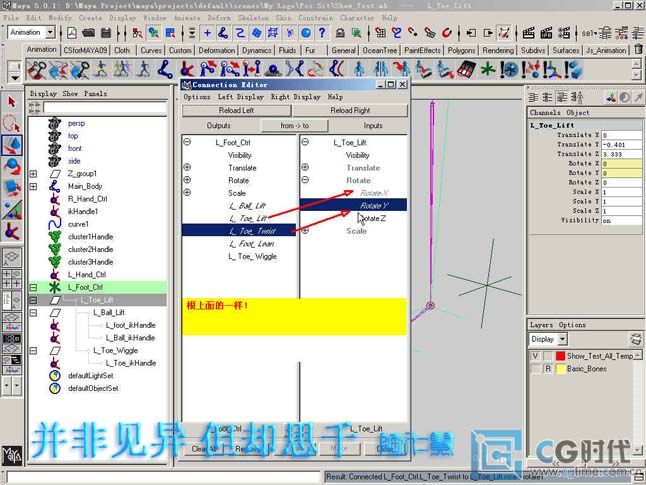Image resolution: width=646 pixels, height=485 pixels.
Task: Click the from -> to direction button
Action: (x=295, y=126)
